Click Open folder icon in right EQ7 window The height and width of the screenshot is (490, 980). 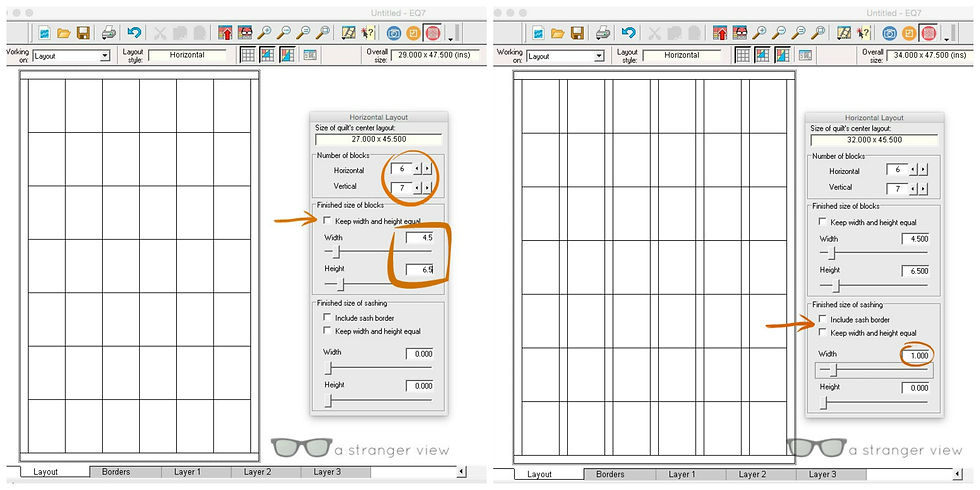coord(558,32)
